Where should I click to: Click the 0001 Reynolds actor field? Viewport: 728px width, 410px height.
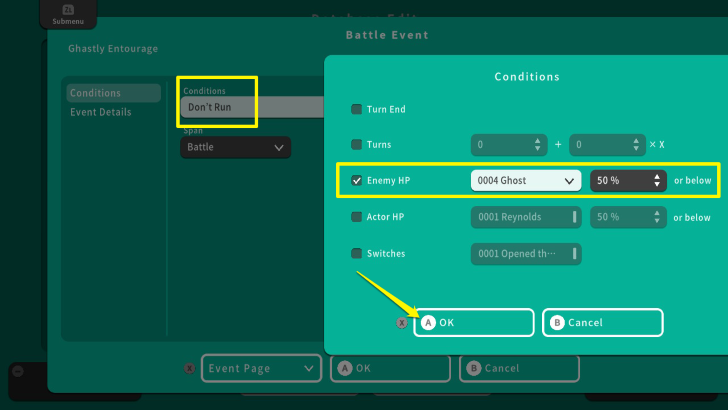point(524,217)
